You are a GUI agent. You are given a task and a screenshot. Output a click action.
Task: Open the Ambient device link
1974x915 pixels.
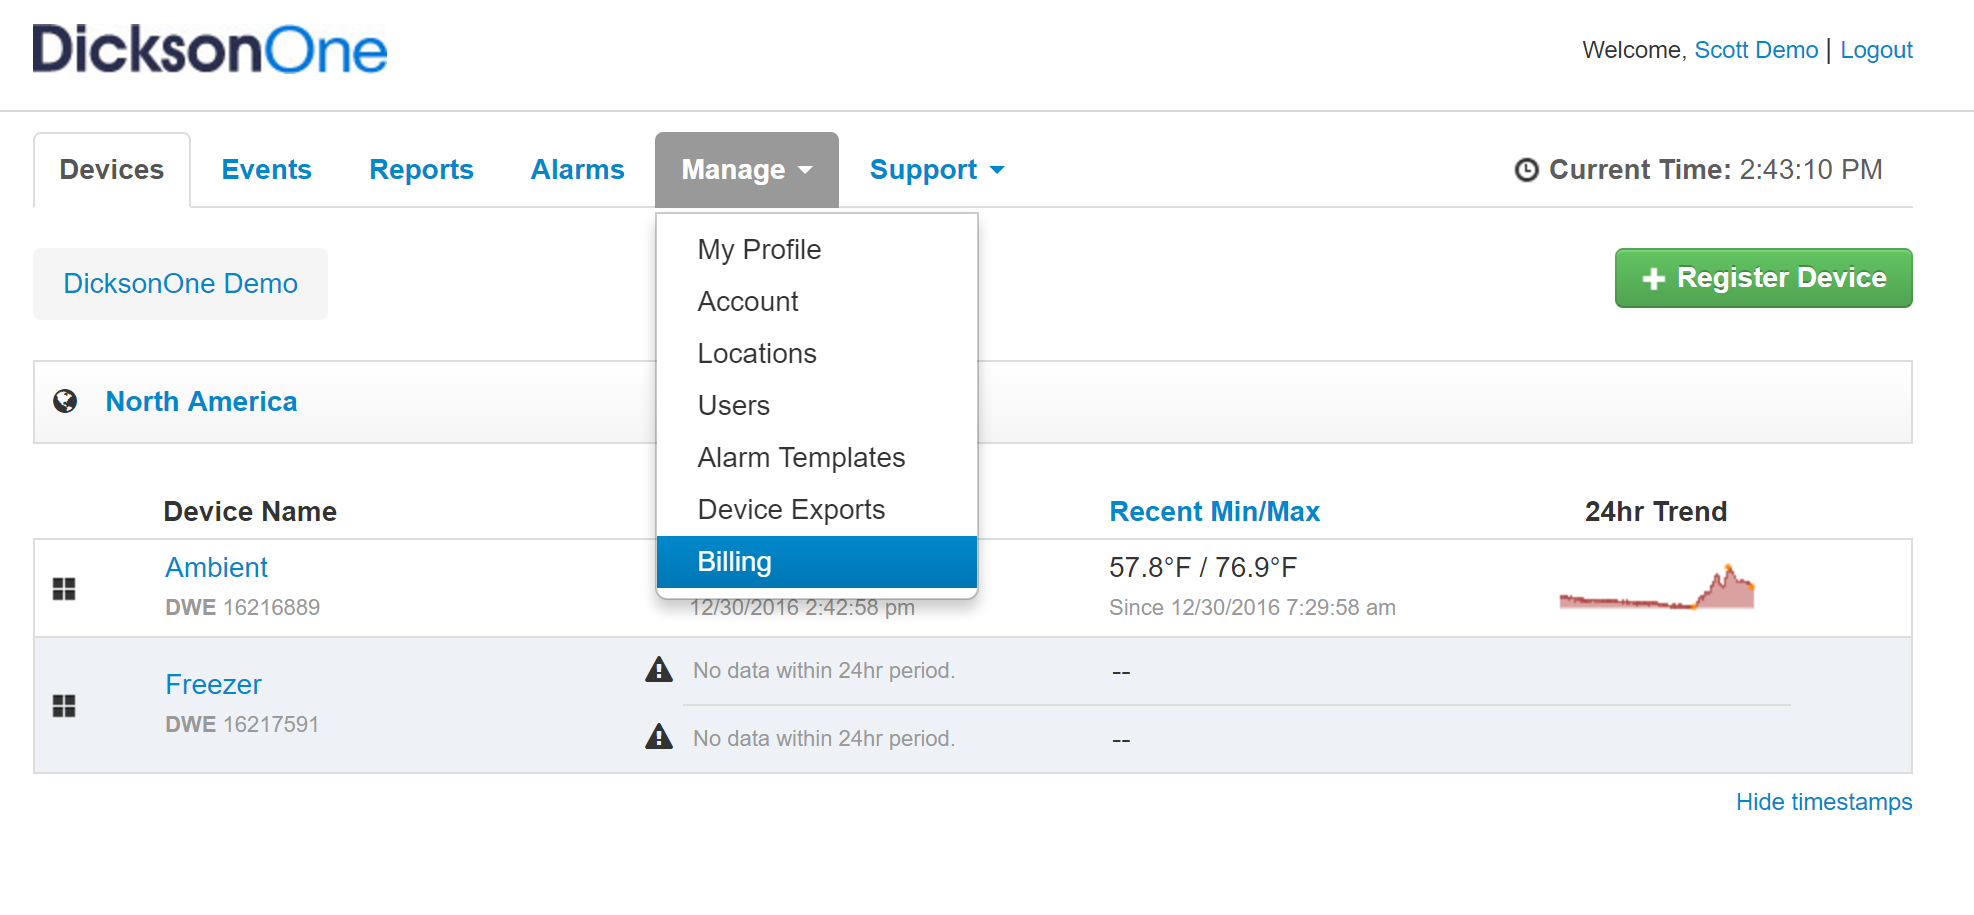(217, 568)
